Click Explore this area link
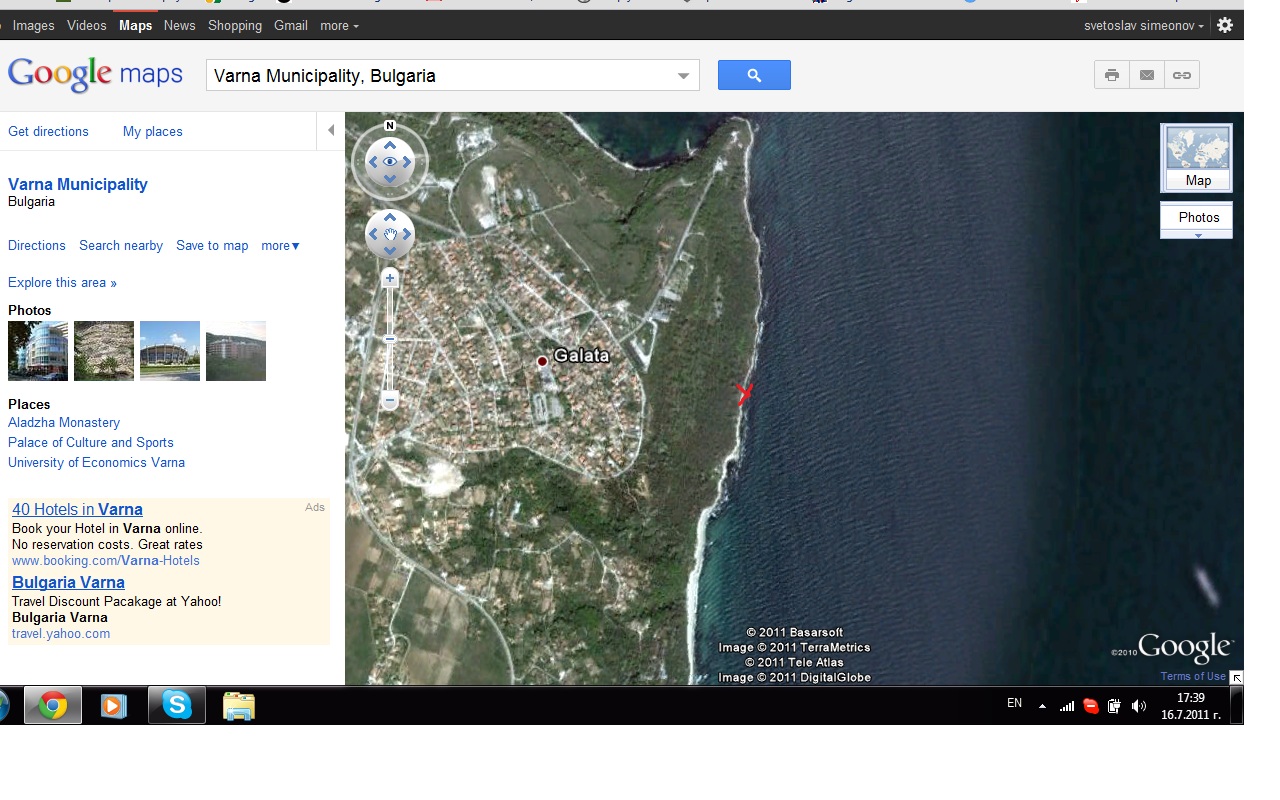This screenshot has height=800, width=1280. pyautogui.click(x=62, y=283)
